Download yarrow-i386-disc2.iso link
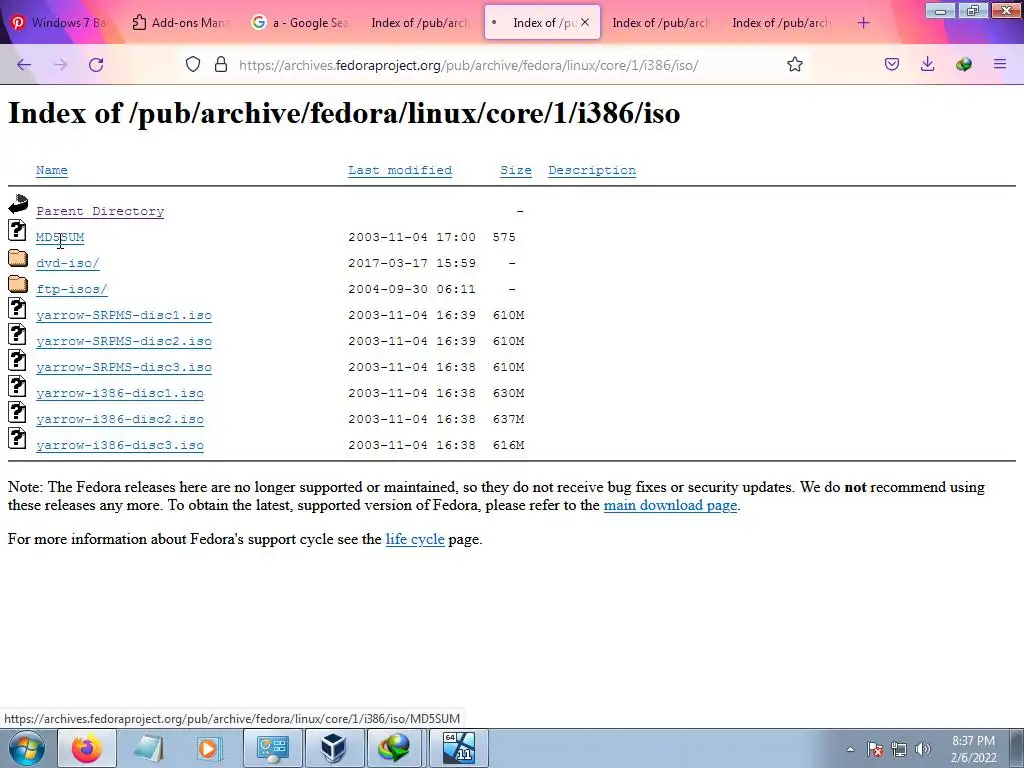Viewport: 1024px width, 768px height. (120, 420)
